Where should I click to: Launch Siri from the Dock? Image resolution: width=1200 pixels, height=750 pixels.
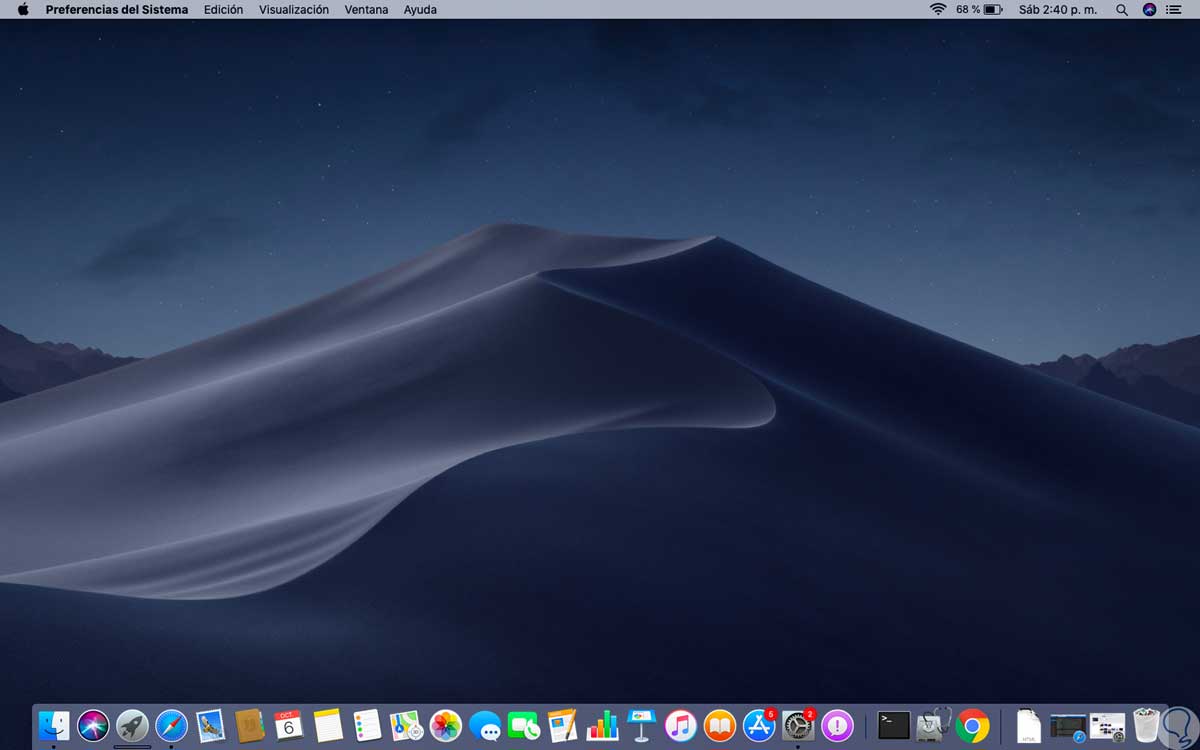coord(93,726)
